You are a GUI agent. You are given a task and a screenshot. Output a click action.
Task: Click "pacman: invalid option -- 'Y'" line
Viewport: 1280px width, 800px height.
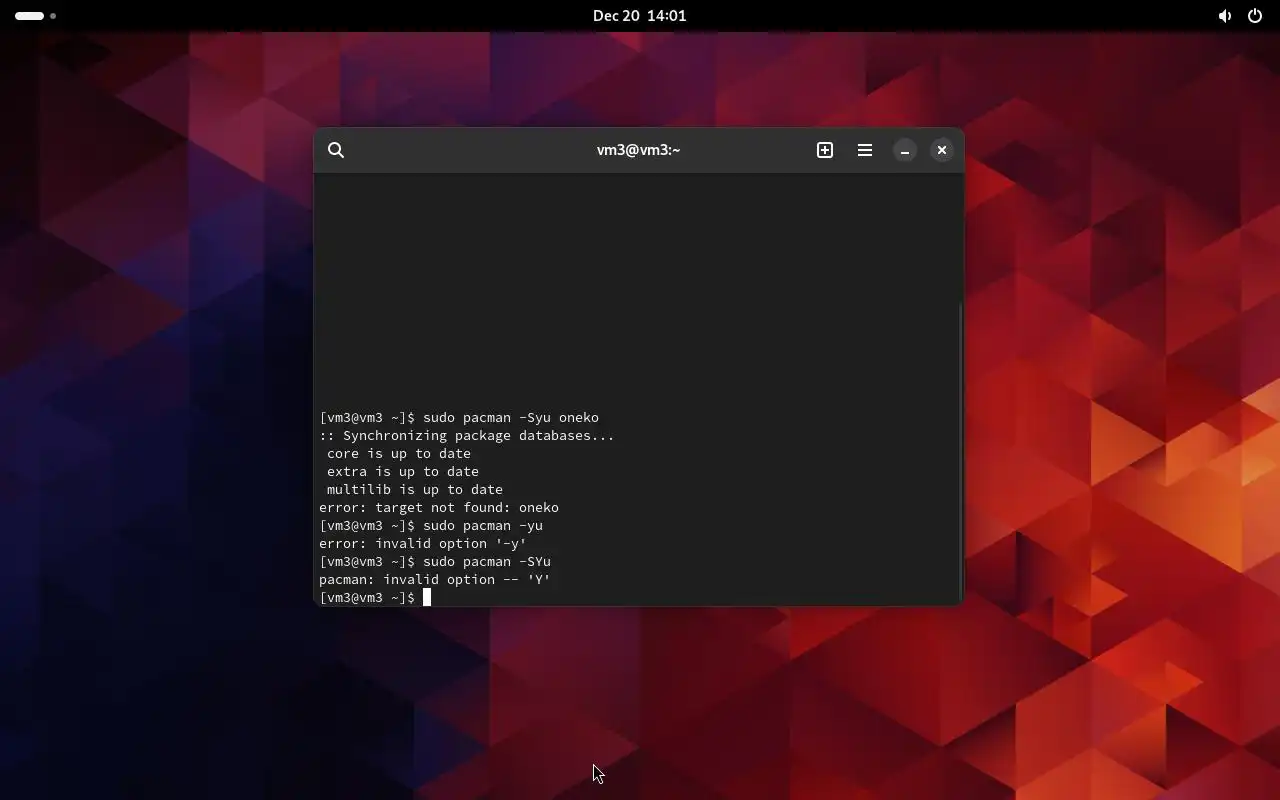pyautogui.click(x=435, y=580)
